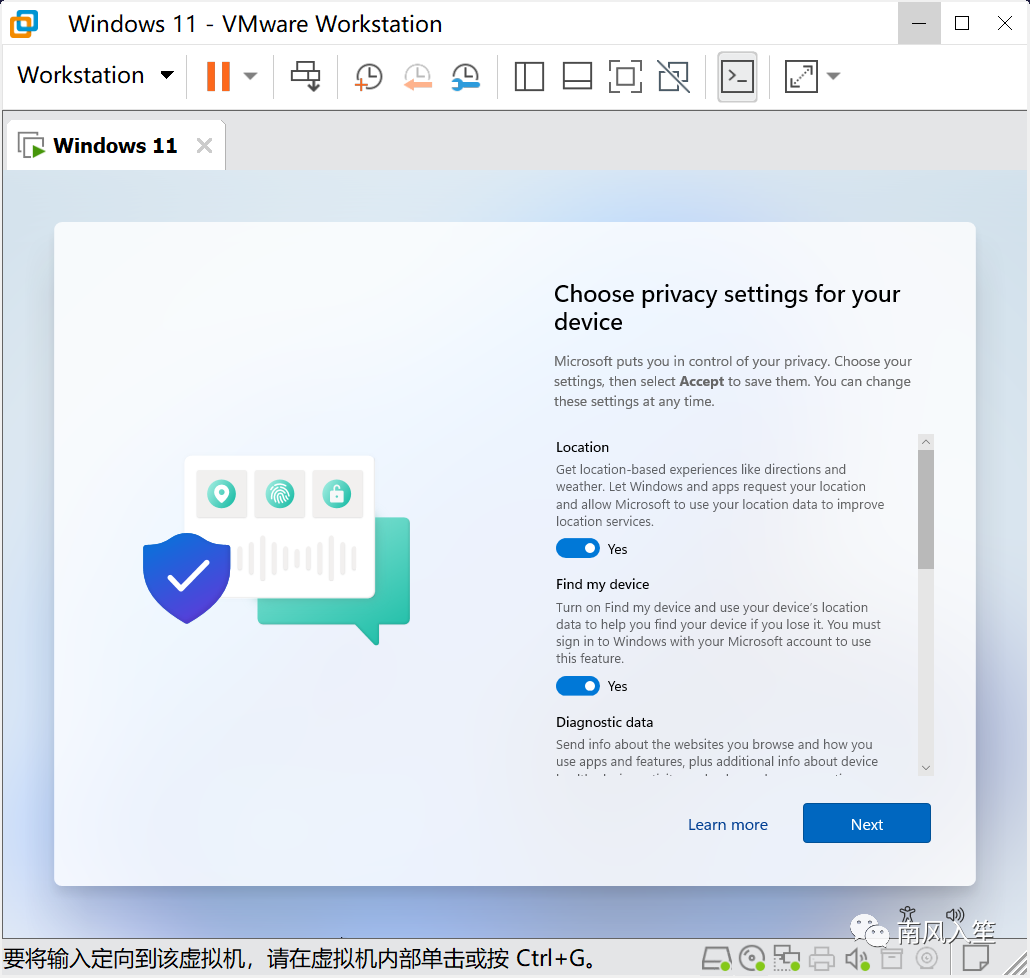Maximize the VMware Workstation window
Screen dimensions: 1030x978
[962, 24]
